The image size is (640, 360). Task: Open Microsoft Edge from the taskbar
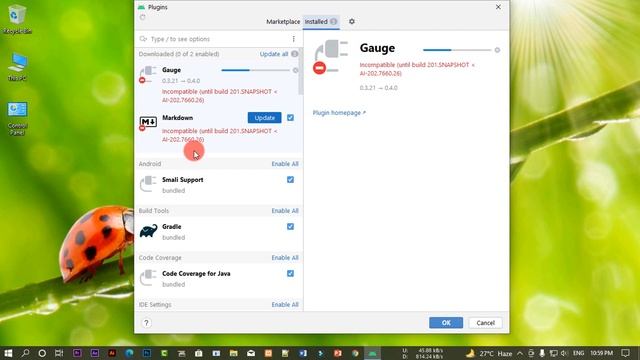pyautogui.click(x=129, y=353)
